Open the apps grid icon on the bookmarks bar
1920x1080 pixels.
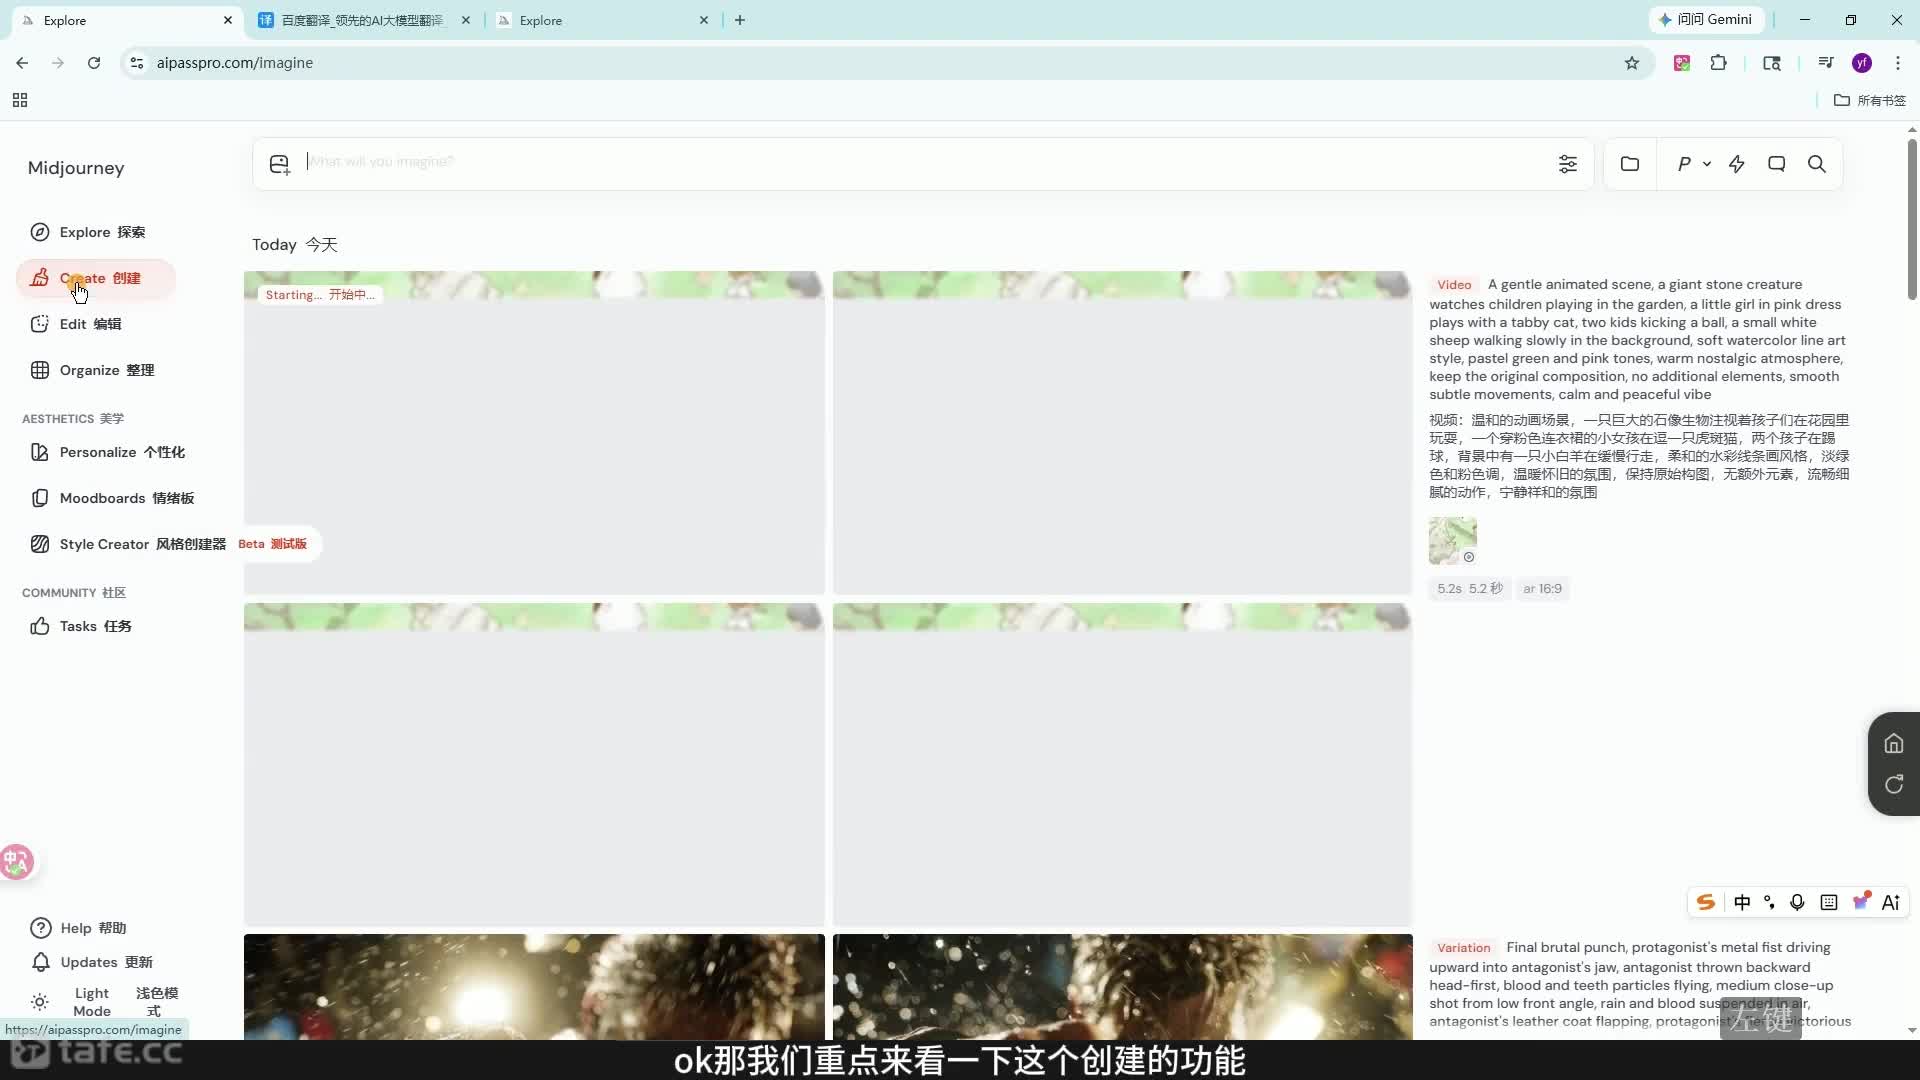[x=20, y=100]
